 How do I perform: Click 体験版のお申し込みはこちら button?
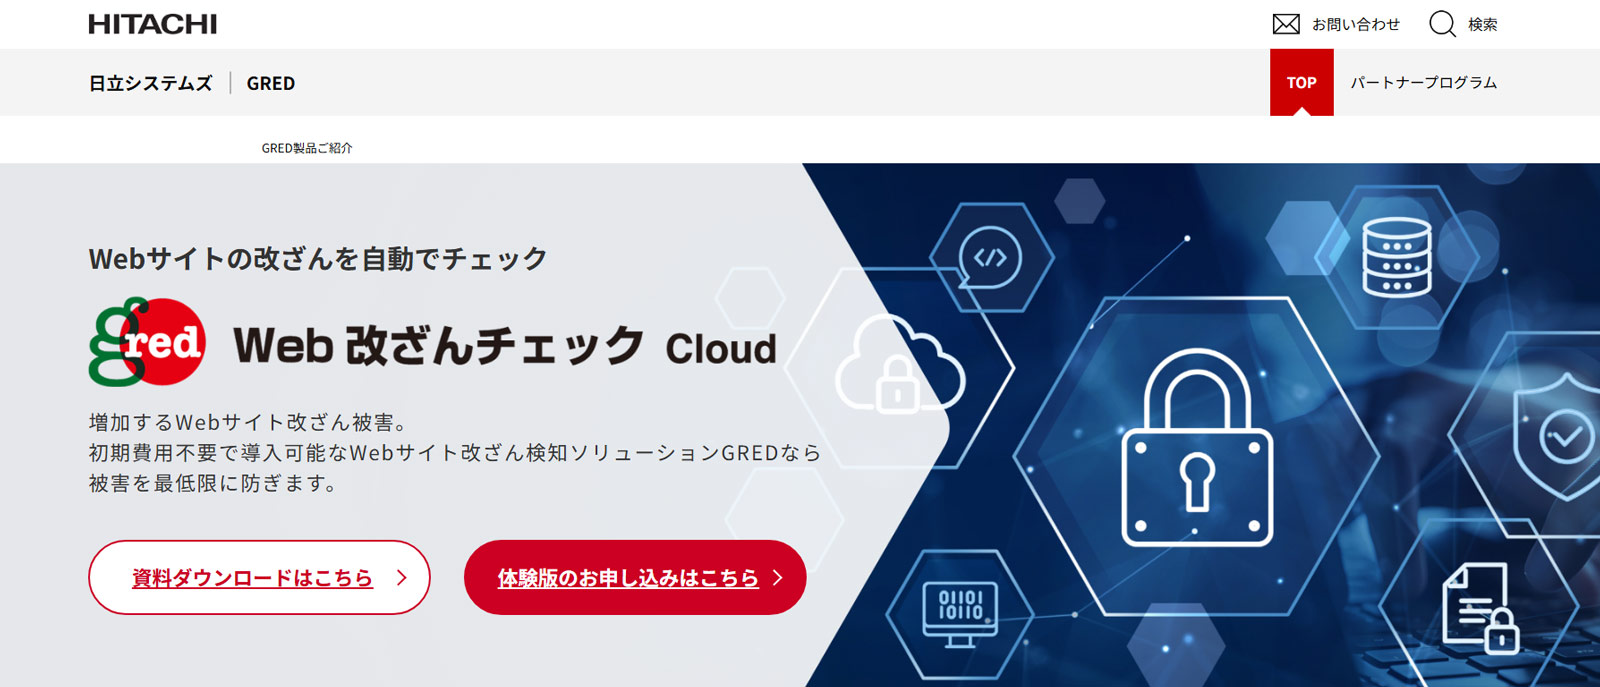[635, 577]
